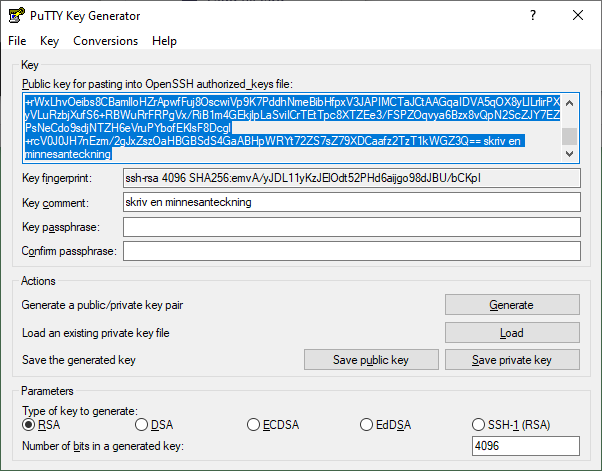
Task: Click the 'Confirm passphrase:' label
Action: pos(69,251)
